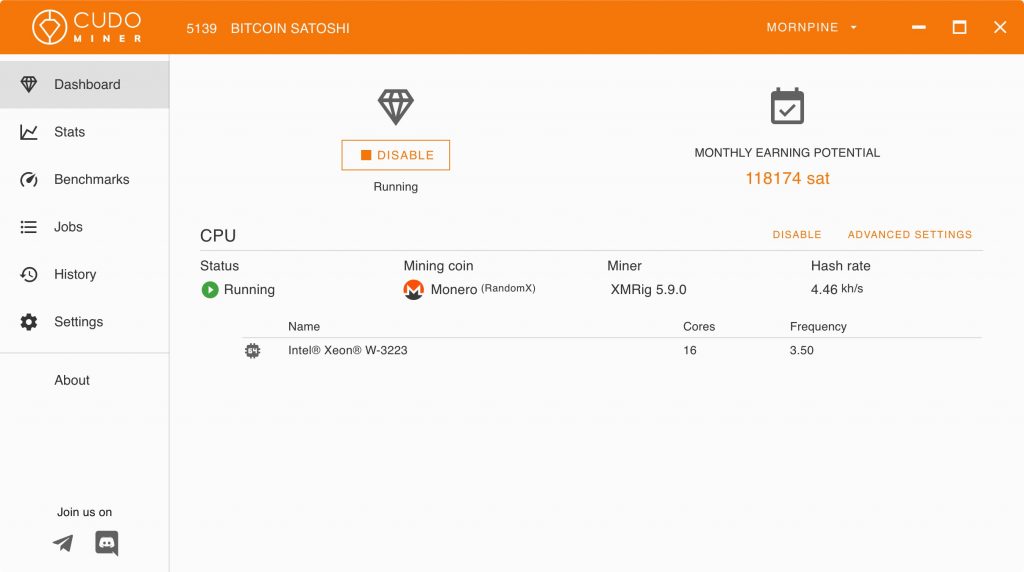The image size is (1024, 572).
Task: Click the 4.46 kh/s hash rate
Action: pyautogui.click(x=837, y=289)
